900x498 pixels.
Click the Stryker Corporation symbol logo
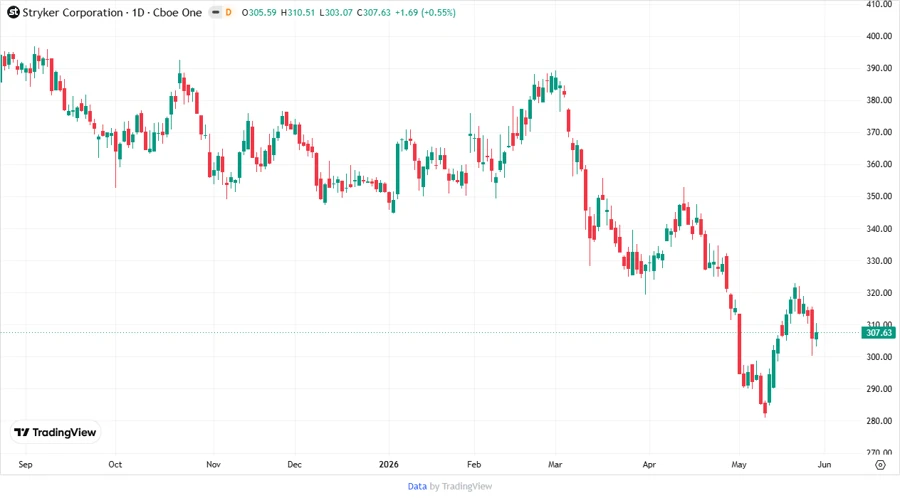[13, 12]
